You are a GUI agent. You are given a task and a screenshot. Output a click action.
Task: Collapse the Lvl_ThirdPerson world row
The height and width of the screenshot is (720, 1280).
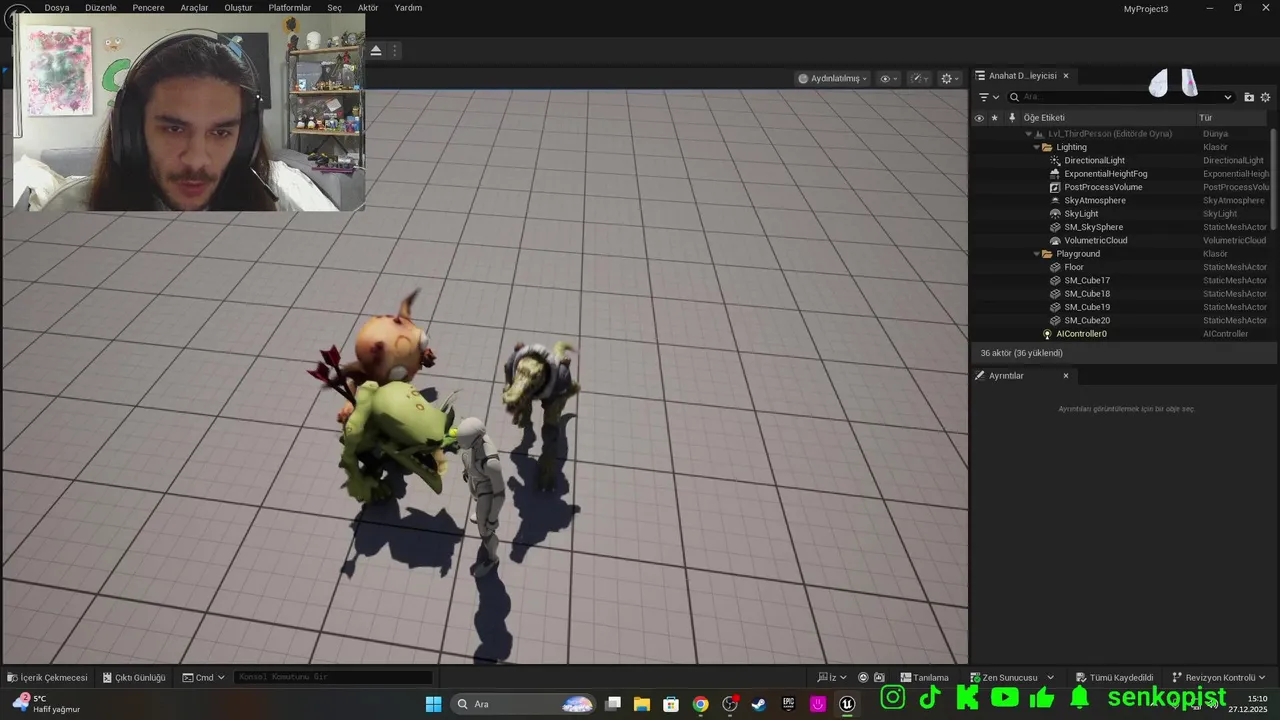tap(1028, 134)
